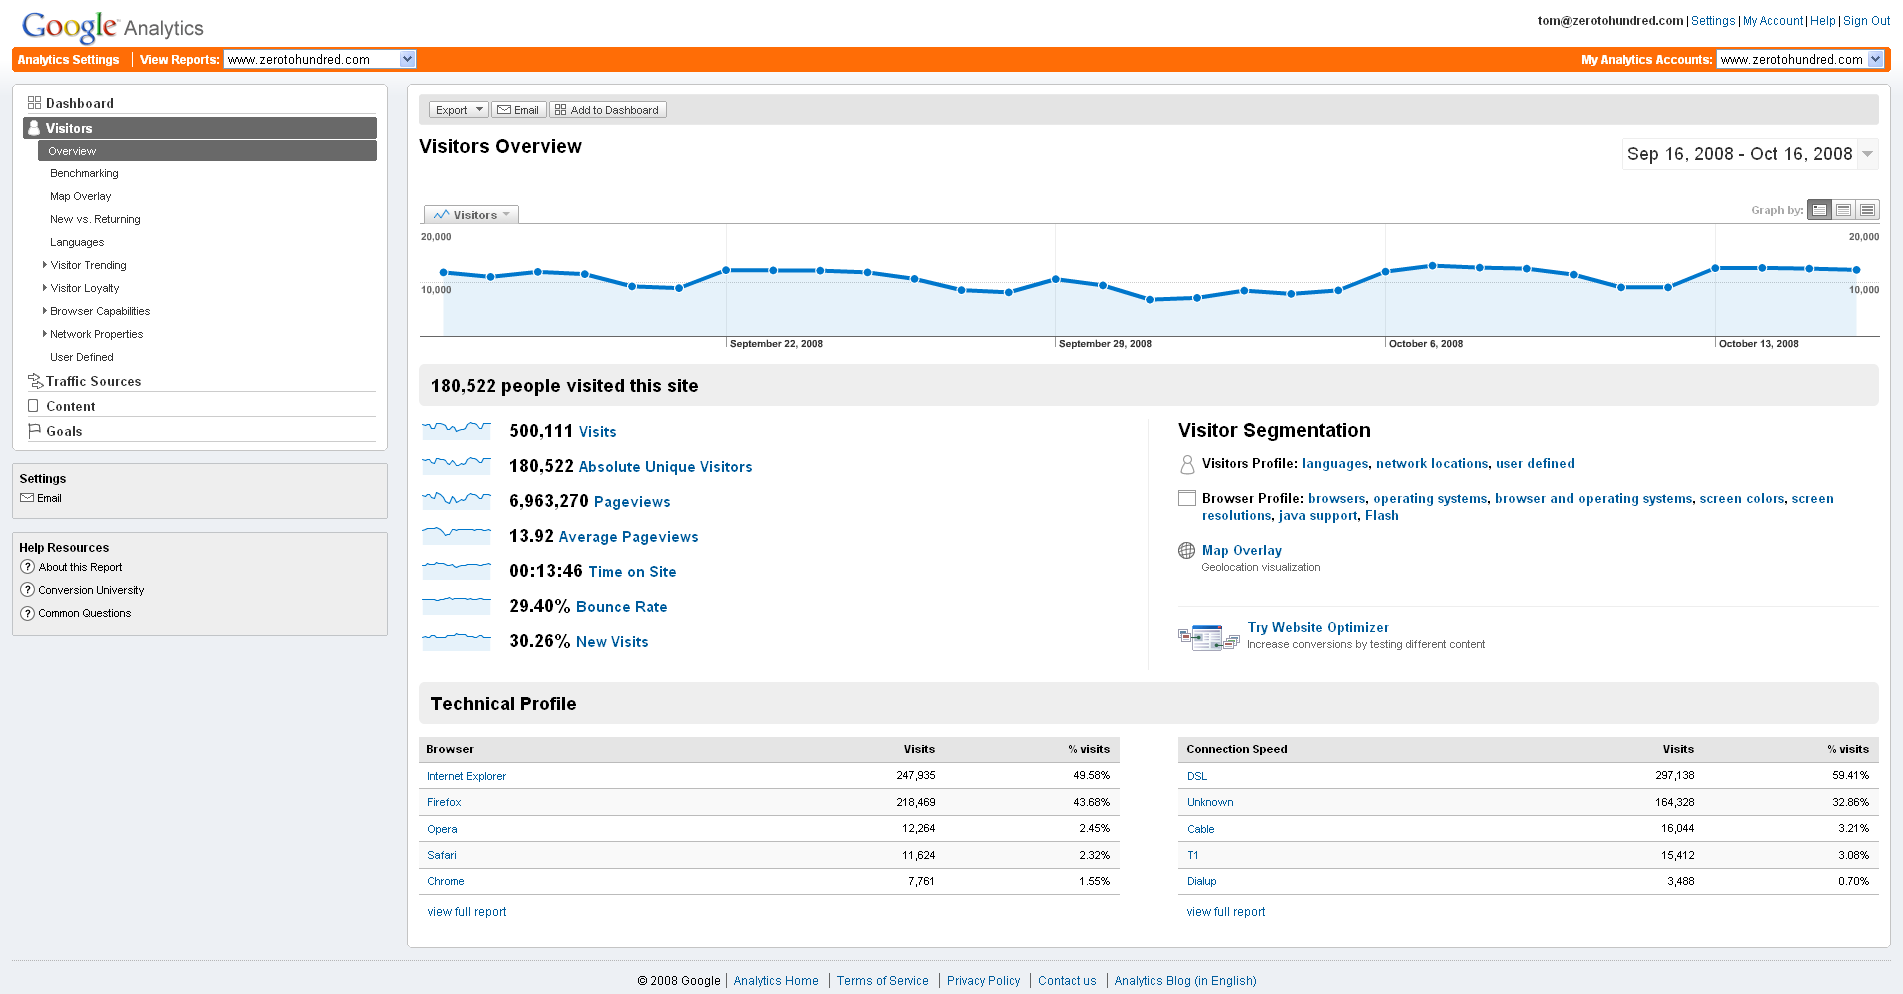This screenshot has width=1903, height=994.
Task: Click the Visitors person icon in sidebar
Action: point(34,128)
